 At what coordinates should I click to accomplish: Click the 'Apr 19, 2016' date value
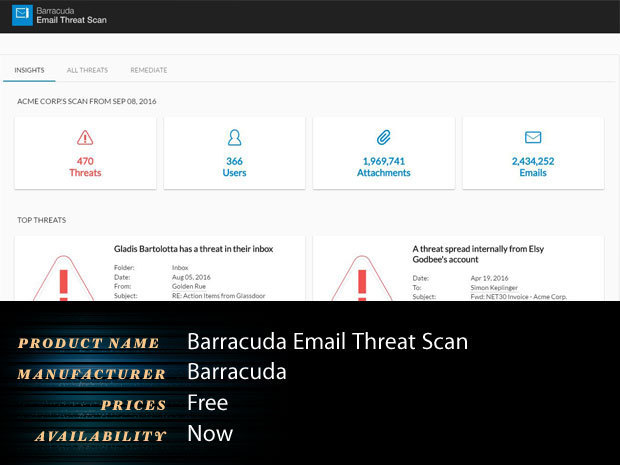[490, 278]
